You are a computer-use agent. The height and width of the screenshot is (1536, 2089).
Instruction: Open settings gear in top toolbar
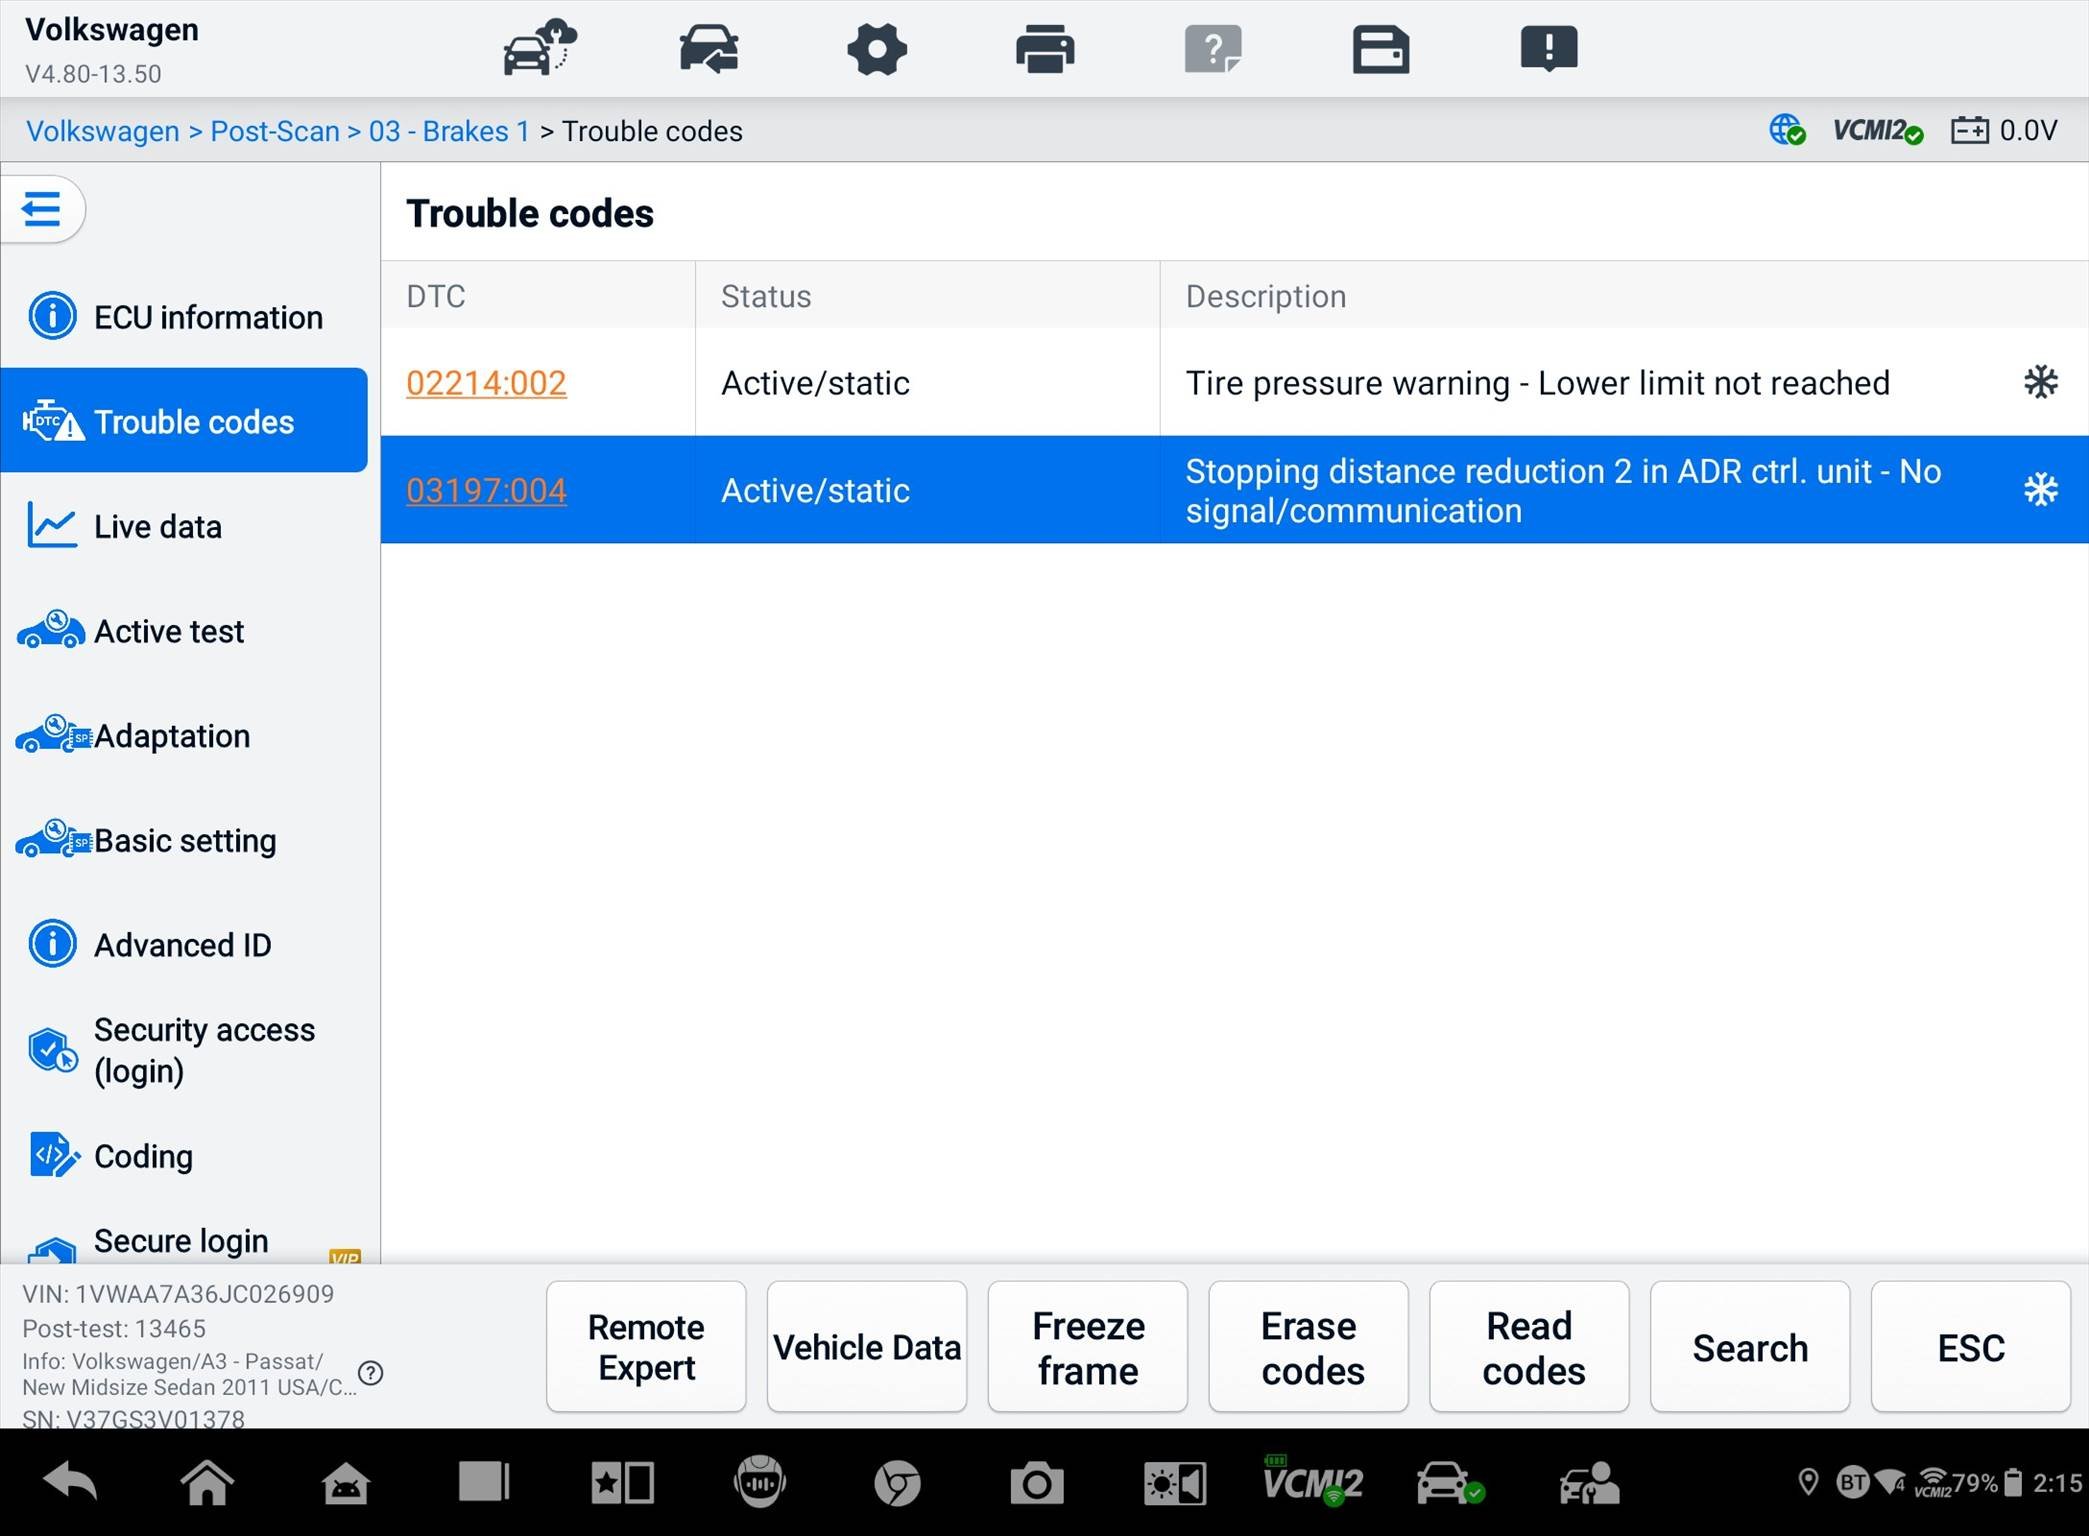877,49
